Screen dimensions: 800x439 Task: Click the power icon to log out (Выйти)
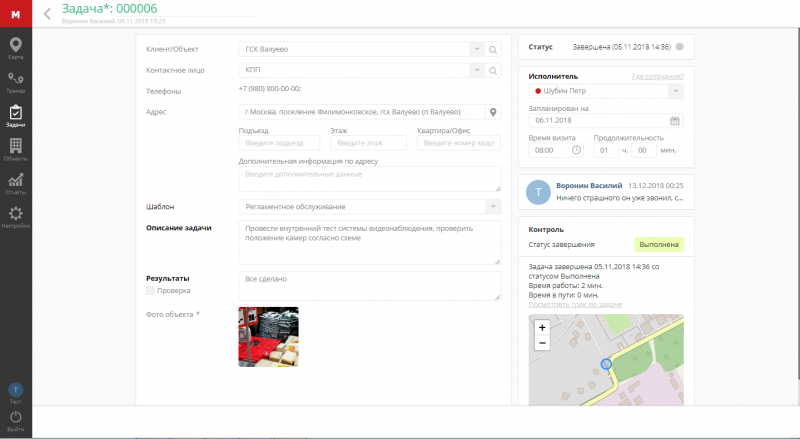[16, 416]
